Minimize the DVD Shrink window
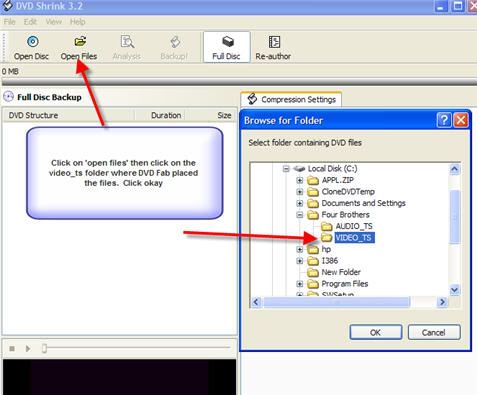This screenshot has height=395, width=477. 441,6
